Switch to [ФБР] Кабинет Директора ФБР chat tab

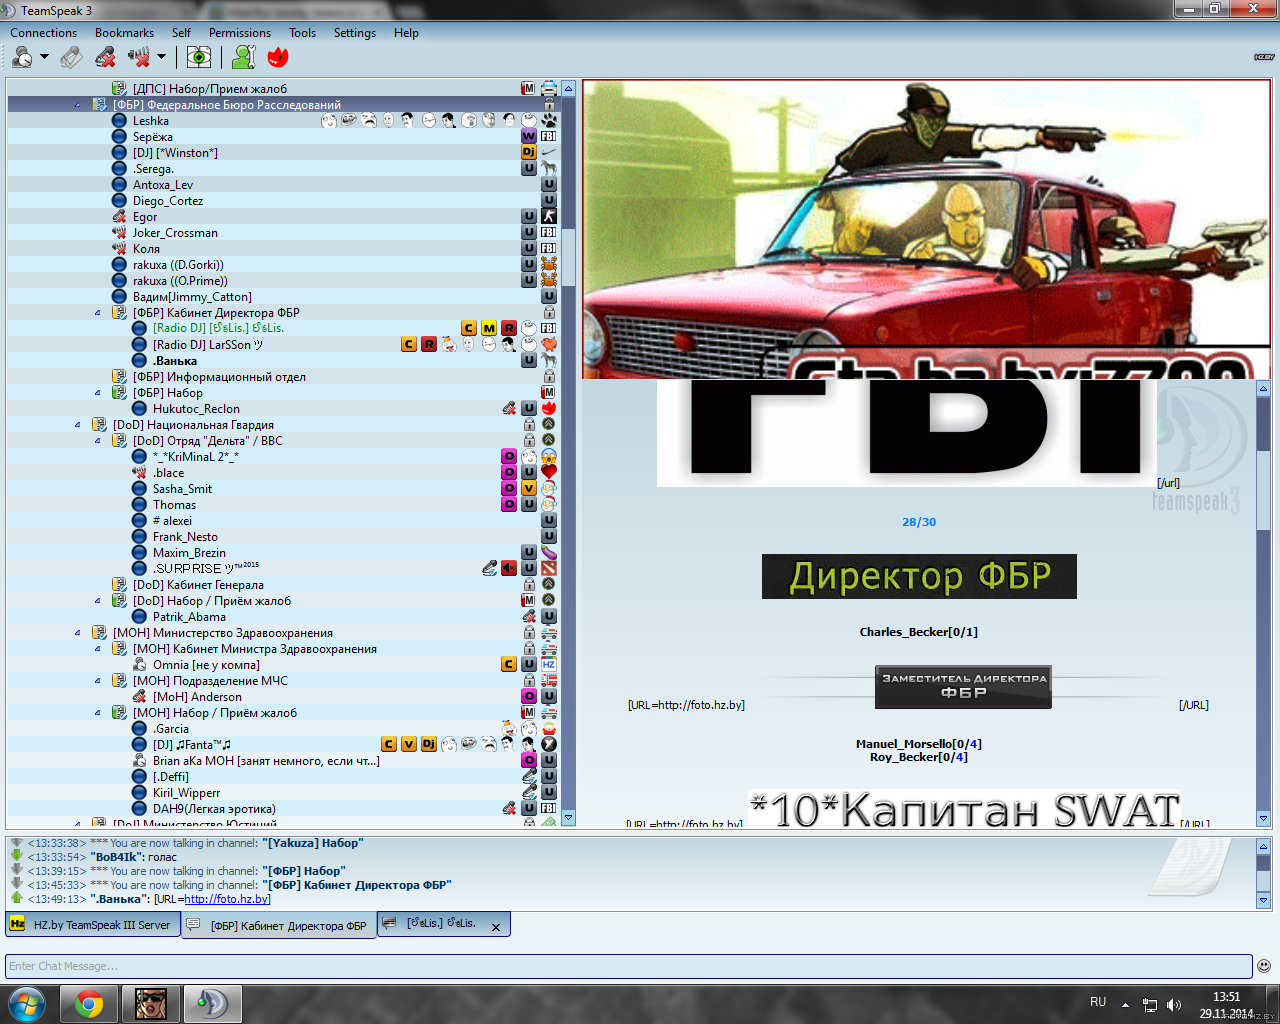coord(278,925)
